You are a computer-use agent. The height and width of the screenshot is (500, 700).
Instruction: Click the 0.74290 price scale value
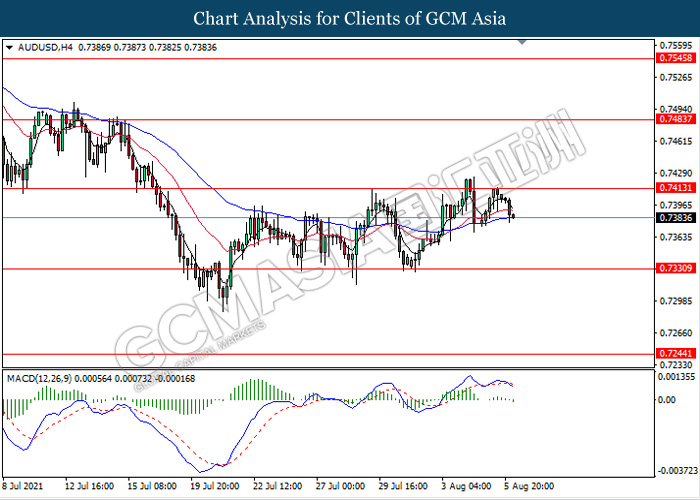(x=676, y=173)
